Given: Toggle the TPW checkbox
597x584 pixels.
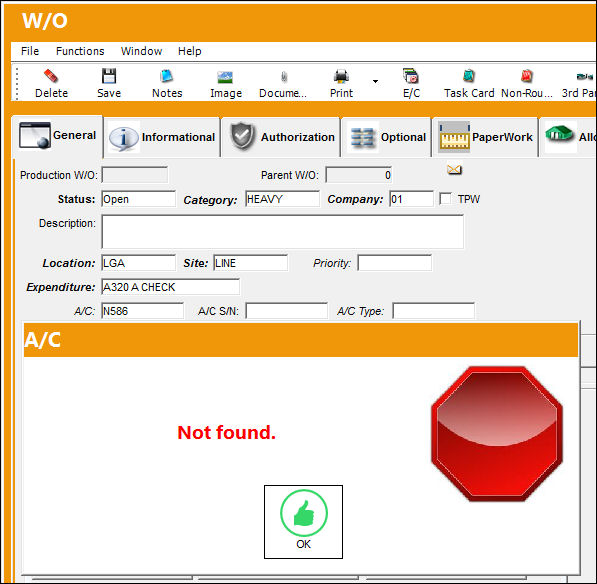Looking at the screenshot, I should (x=445, y=199).
